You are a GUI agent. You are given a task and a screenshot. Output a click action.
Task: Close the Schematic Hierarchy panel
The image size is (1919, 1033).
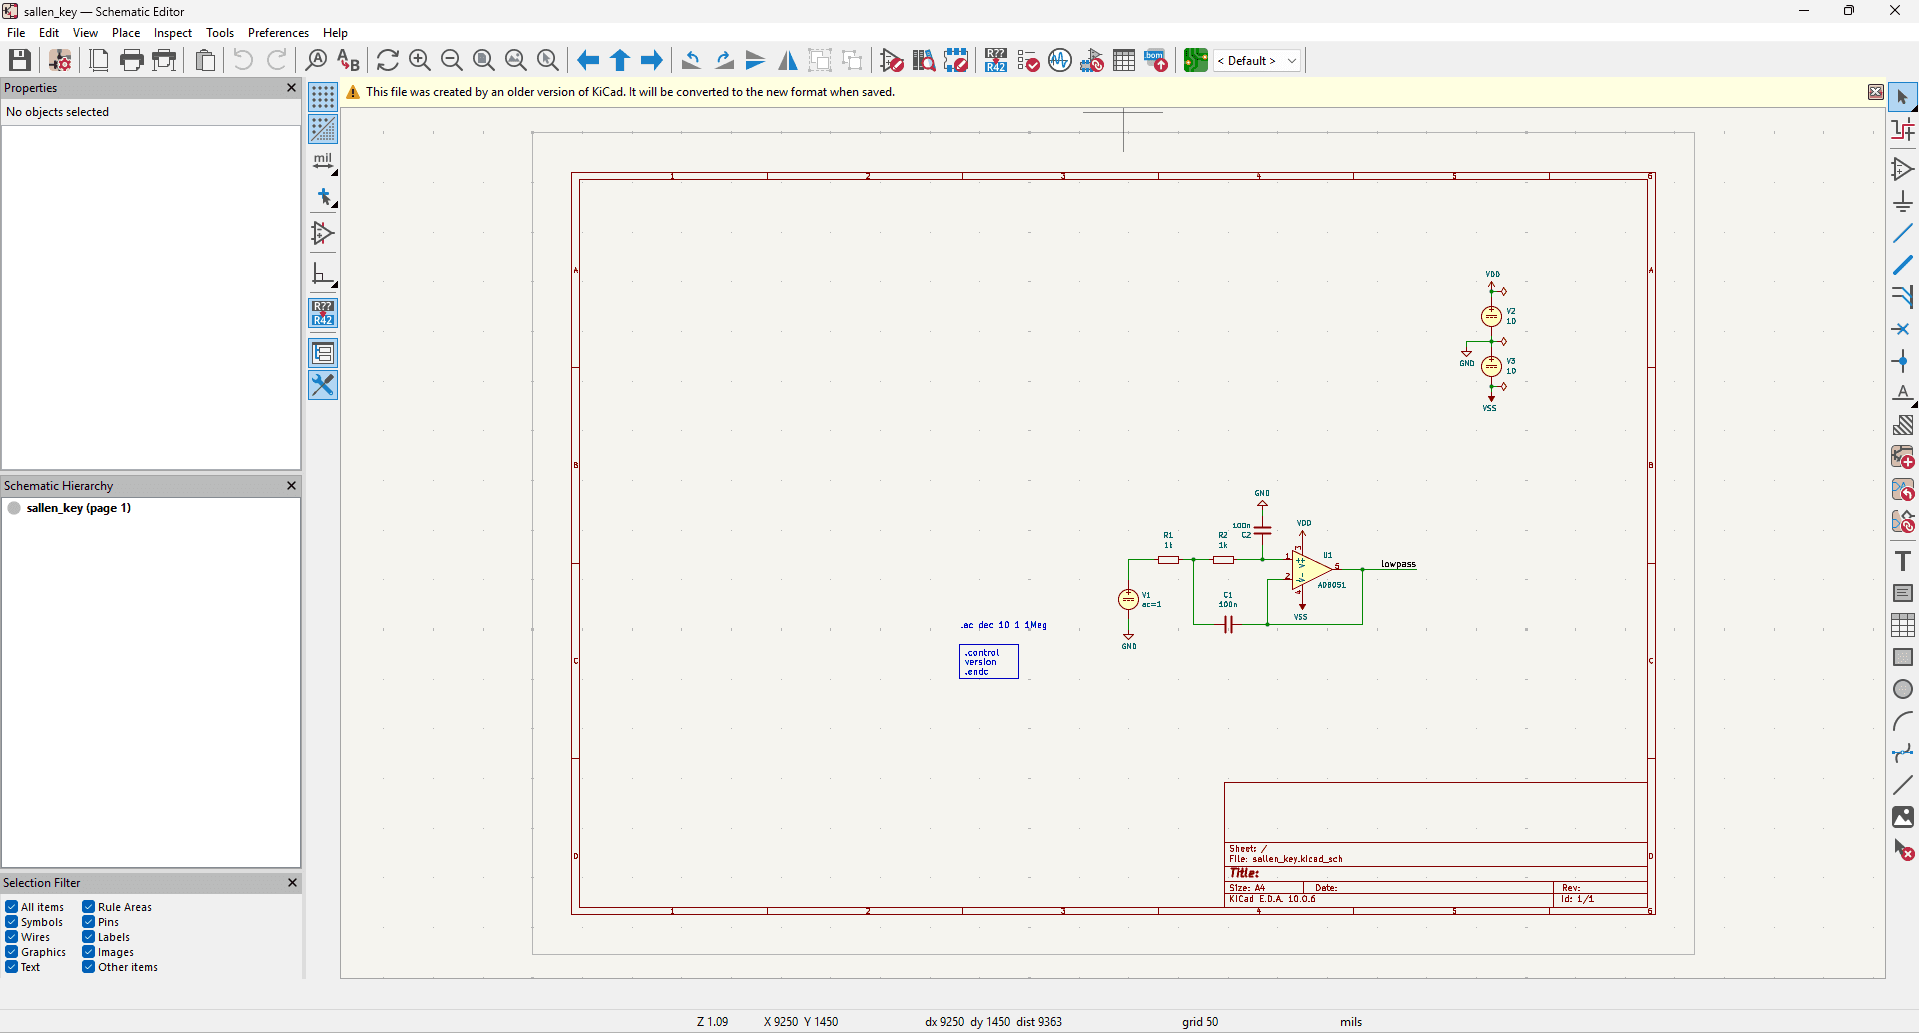292,486
